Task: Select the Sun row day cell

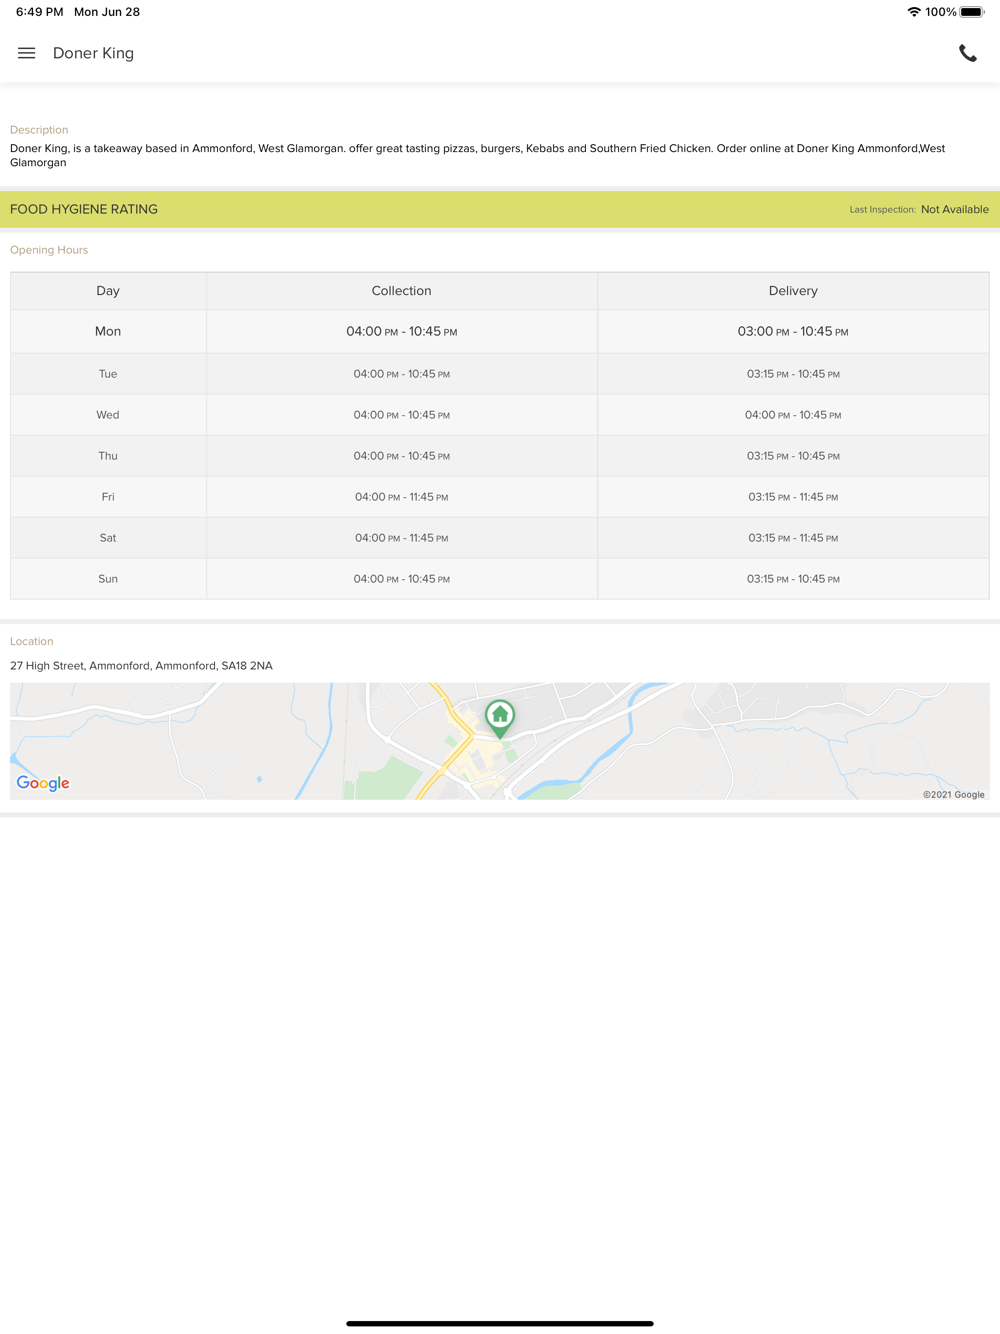Action: [108, 579]
